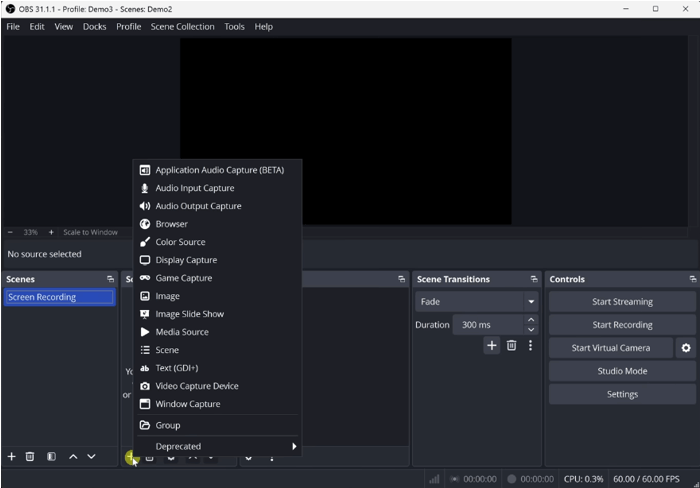Select Window Capture source type

point(187,404)
